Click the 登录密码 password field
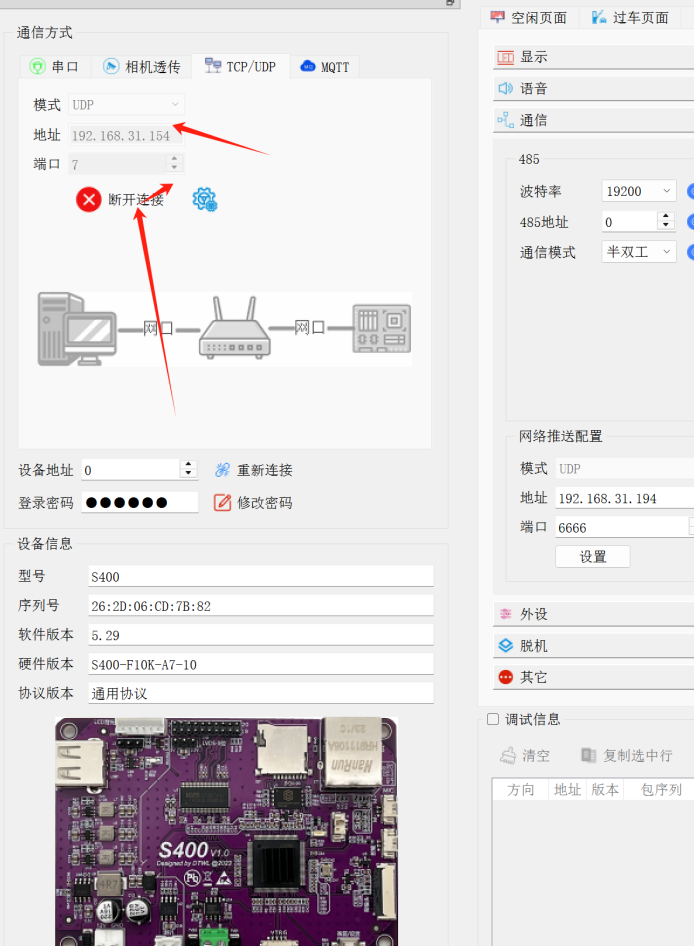This screenshot has height=946, width=694. pos(139,502)
